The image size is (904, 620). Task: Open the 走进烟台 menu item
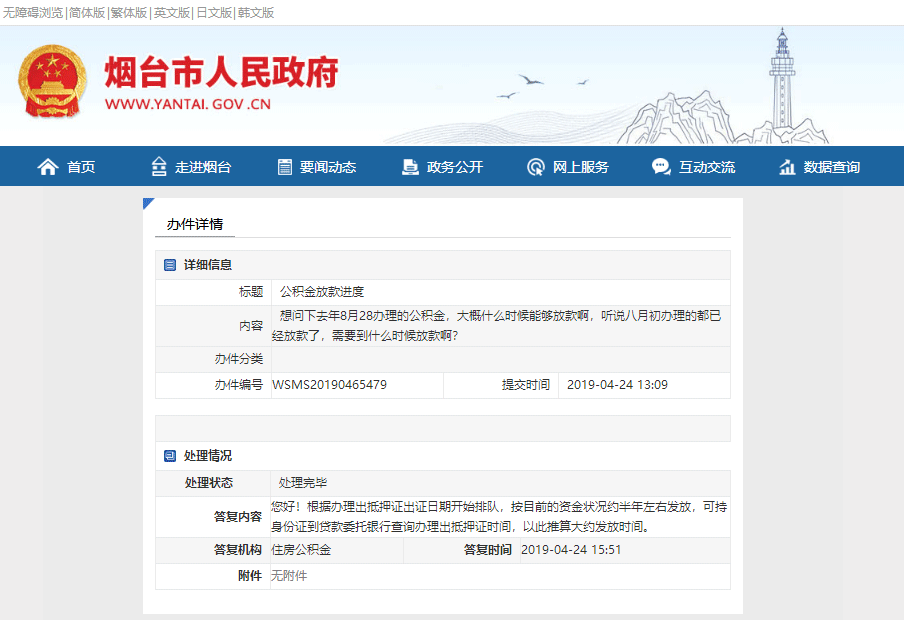point(203,167)
